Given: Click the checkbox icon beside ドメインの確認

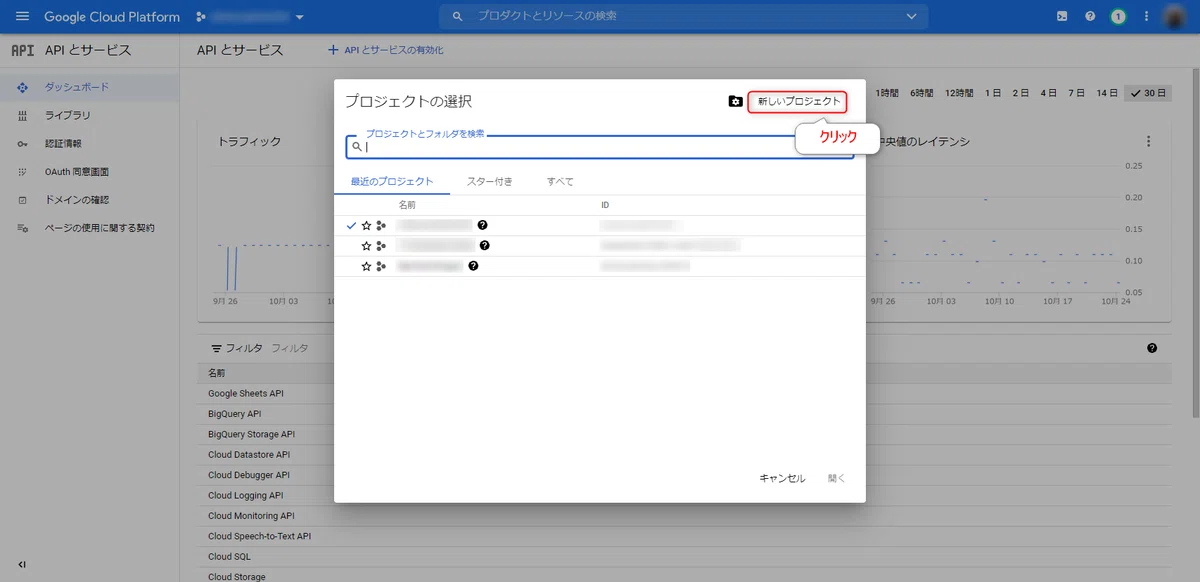Looking at the screenshot, I should 22,200.
